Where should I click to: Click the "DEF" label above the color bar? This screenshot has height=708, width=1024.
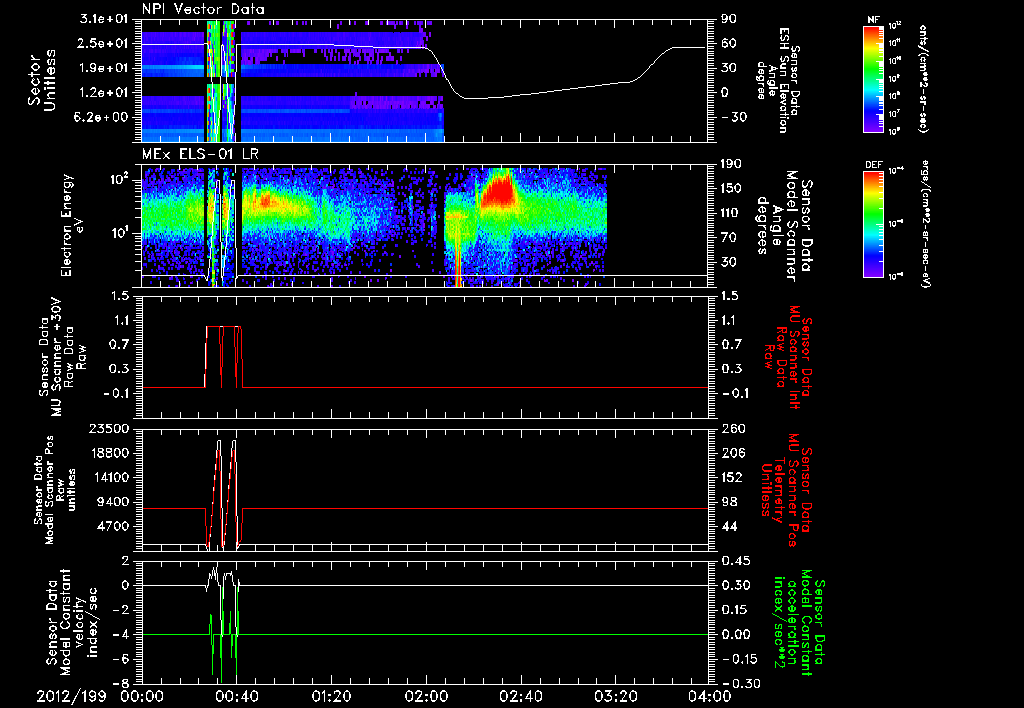point(874,165)
